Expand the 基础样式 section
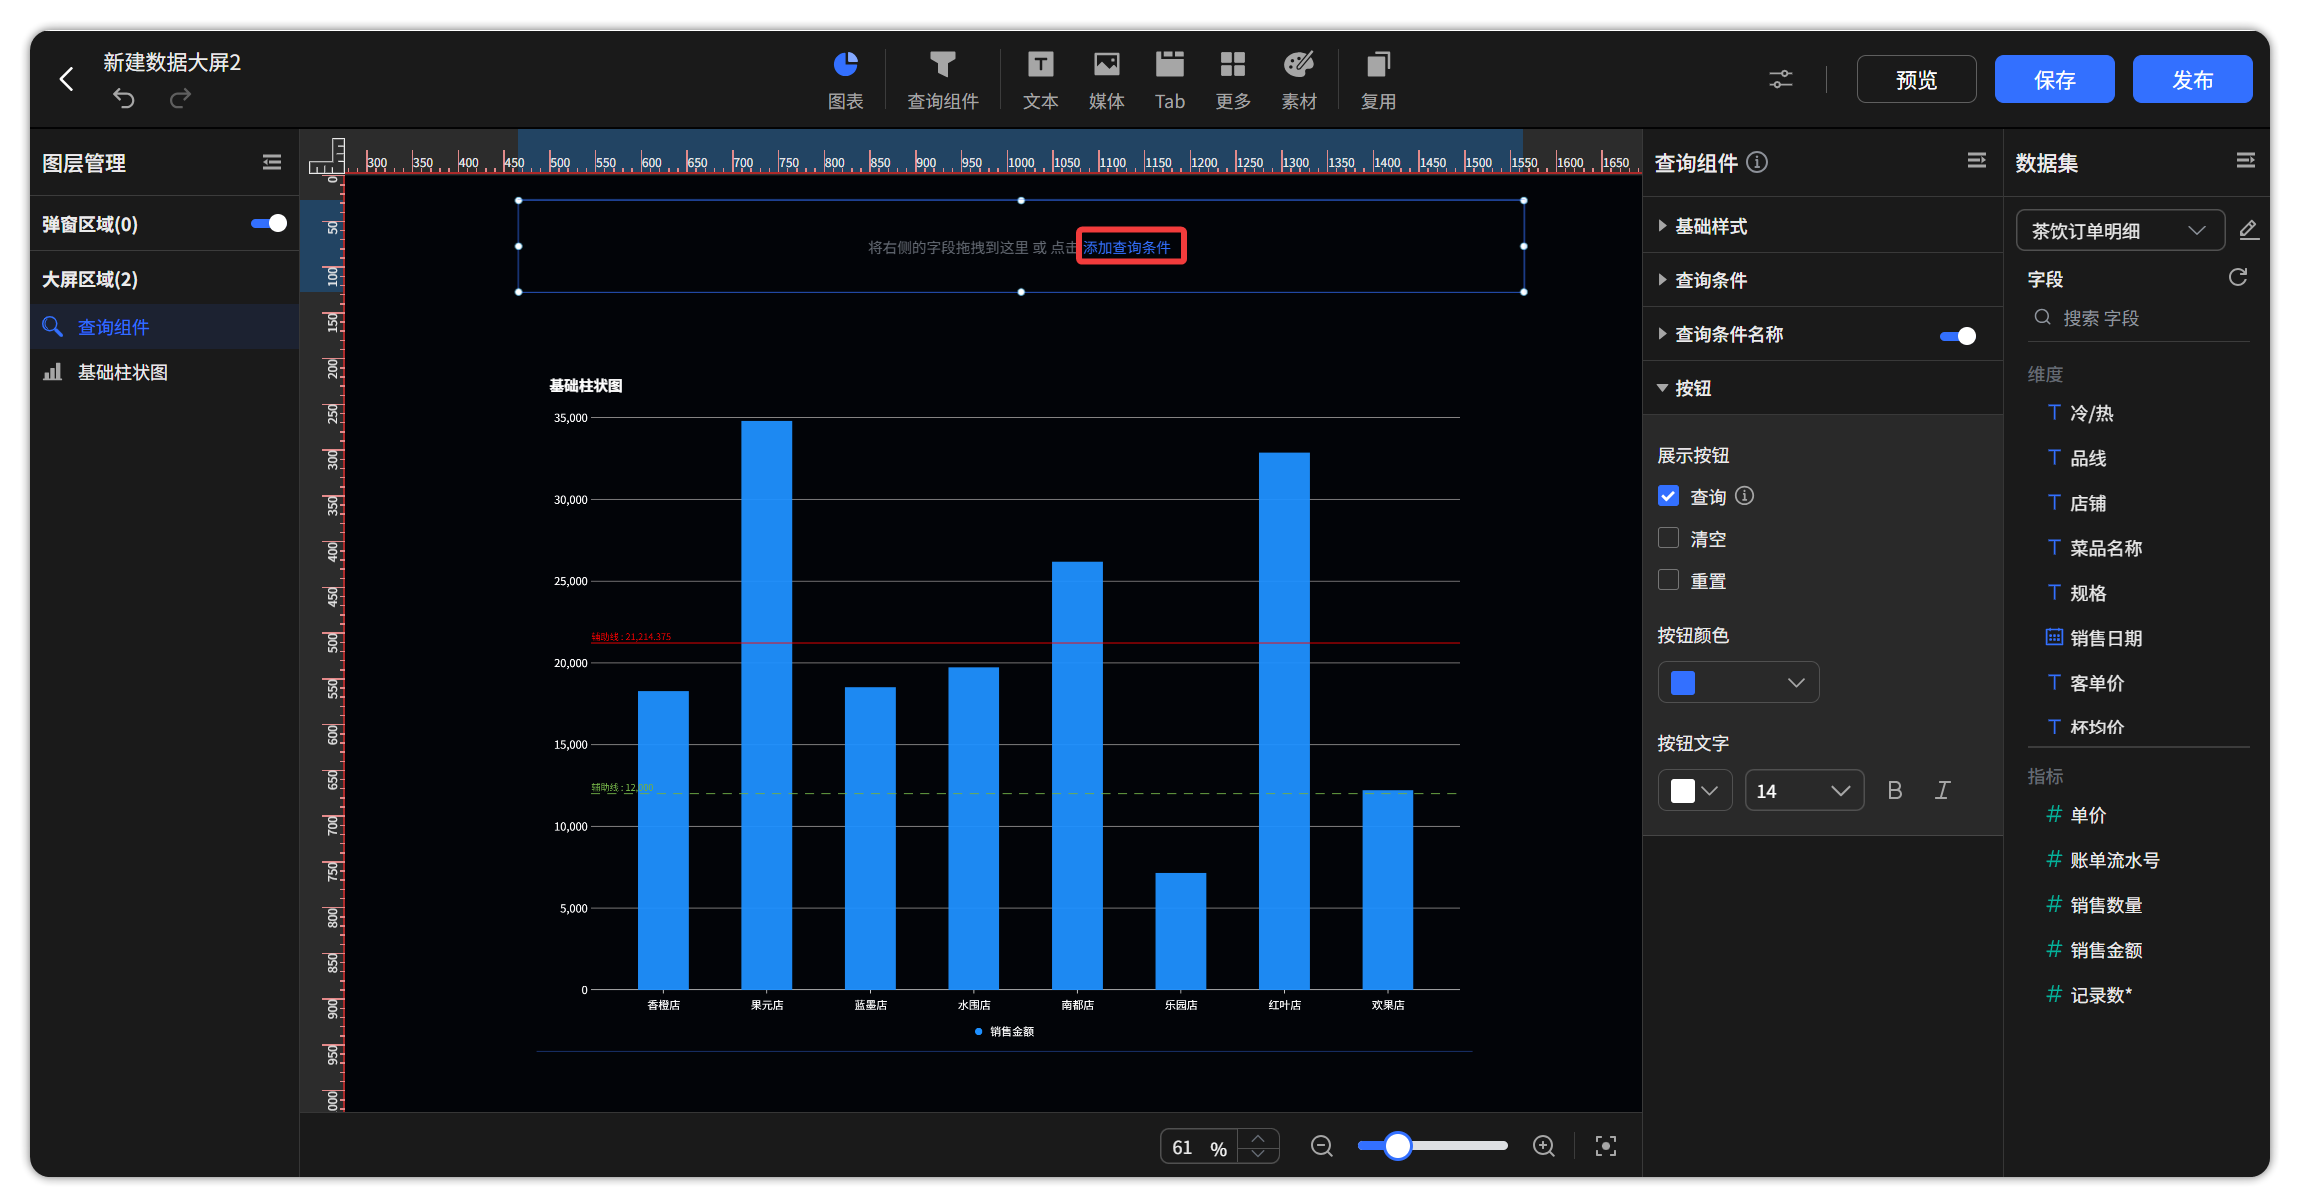Viewport: 2300px width, 1197px height. [x=1822, y=226]
